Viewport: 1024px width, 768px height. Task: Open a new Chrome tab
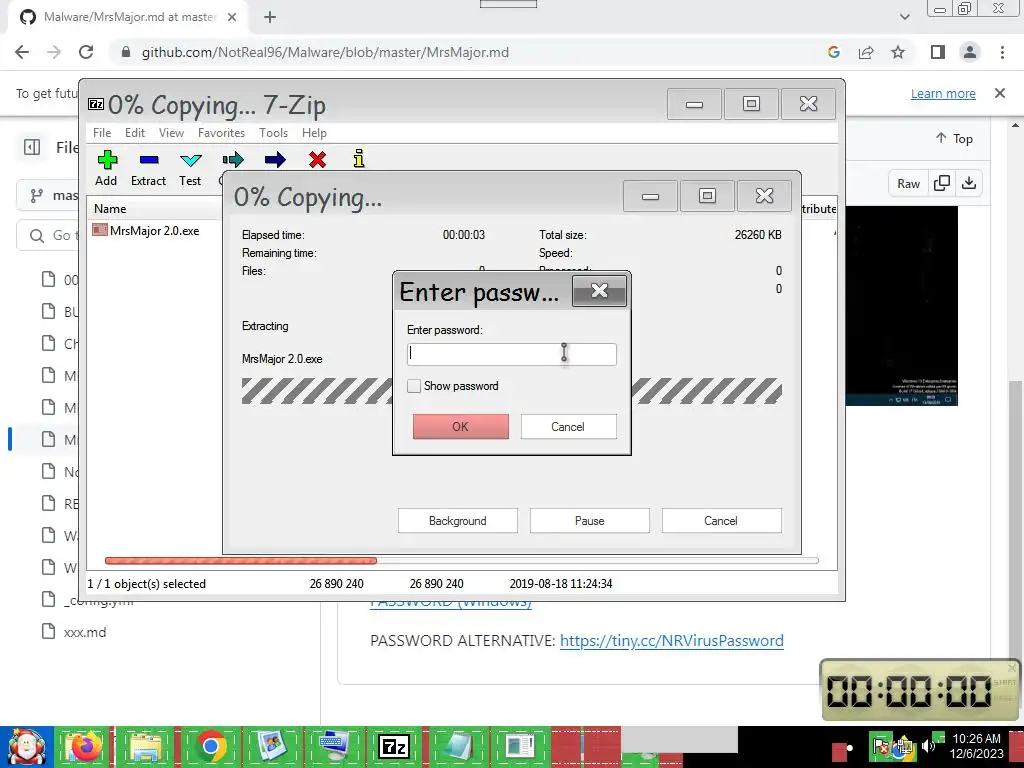click(x=270, y=18)
